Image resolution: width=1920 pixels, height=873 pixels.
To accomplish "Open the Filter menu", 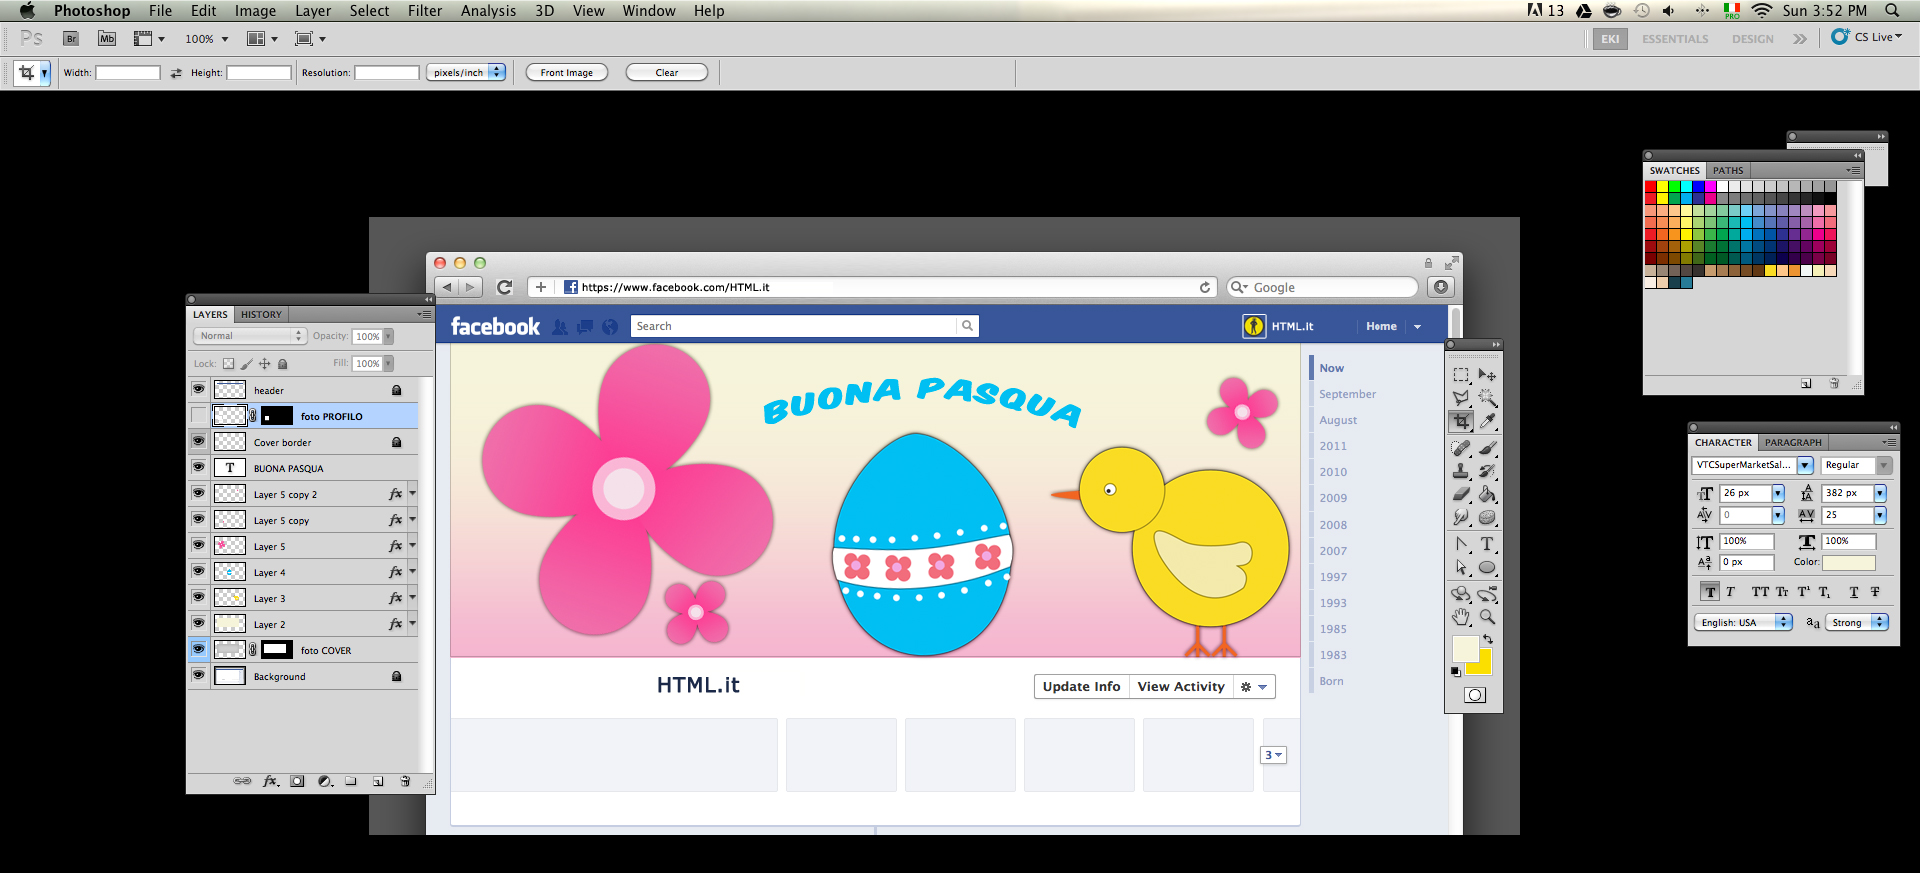I will (425, 11).
